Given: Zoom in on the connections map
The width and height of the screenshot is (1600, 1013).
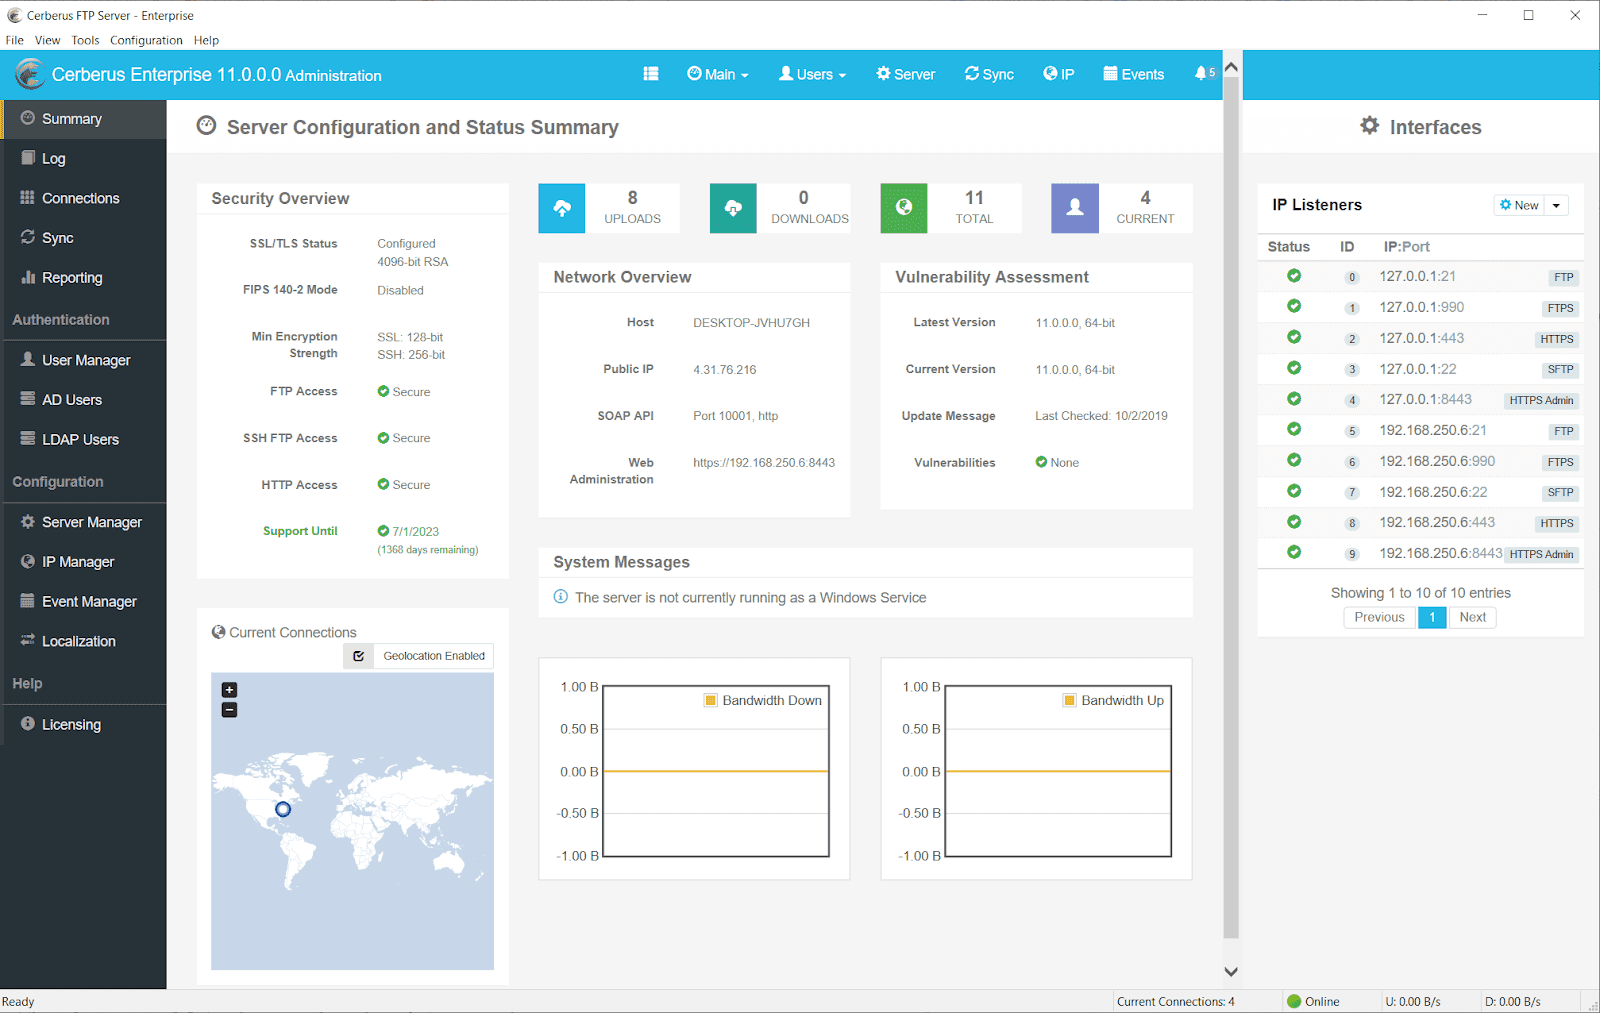Looking at the screenshot, I should pos(229,690).
